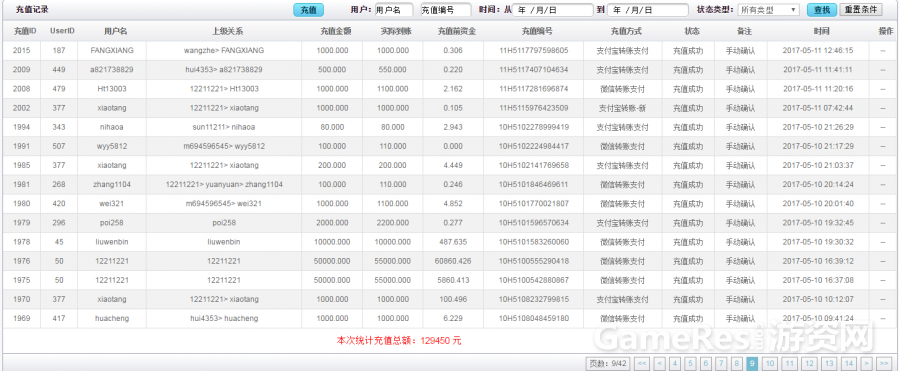This screenshot has width=899, height=371.
Task: Select username Ht13003 cell
Action: 112,89
